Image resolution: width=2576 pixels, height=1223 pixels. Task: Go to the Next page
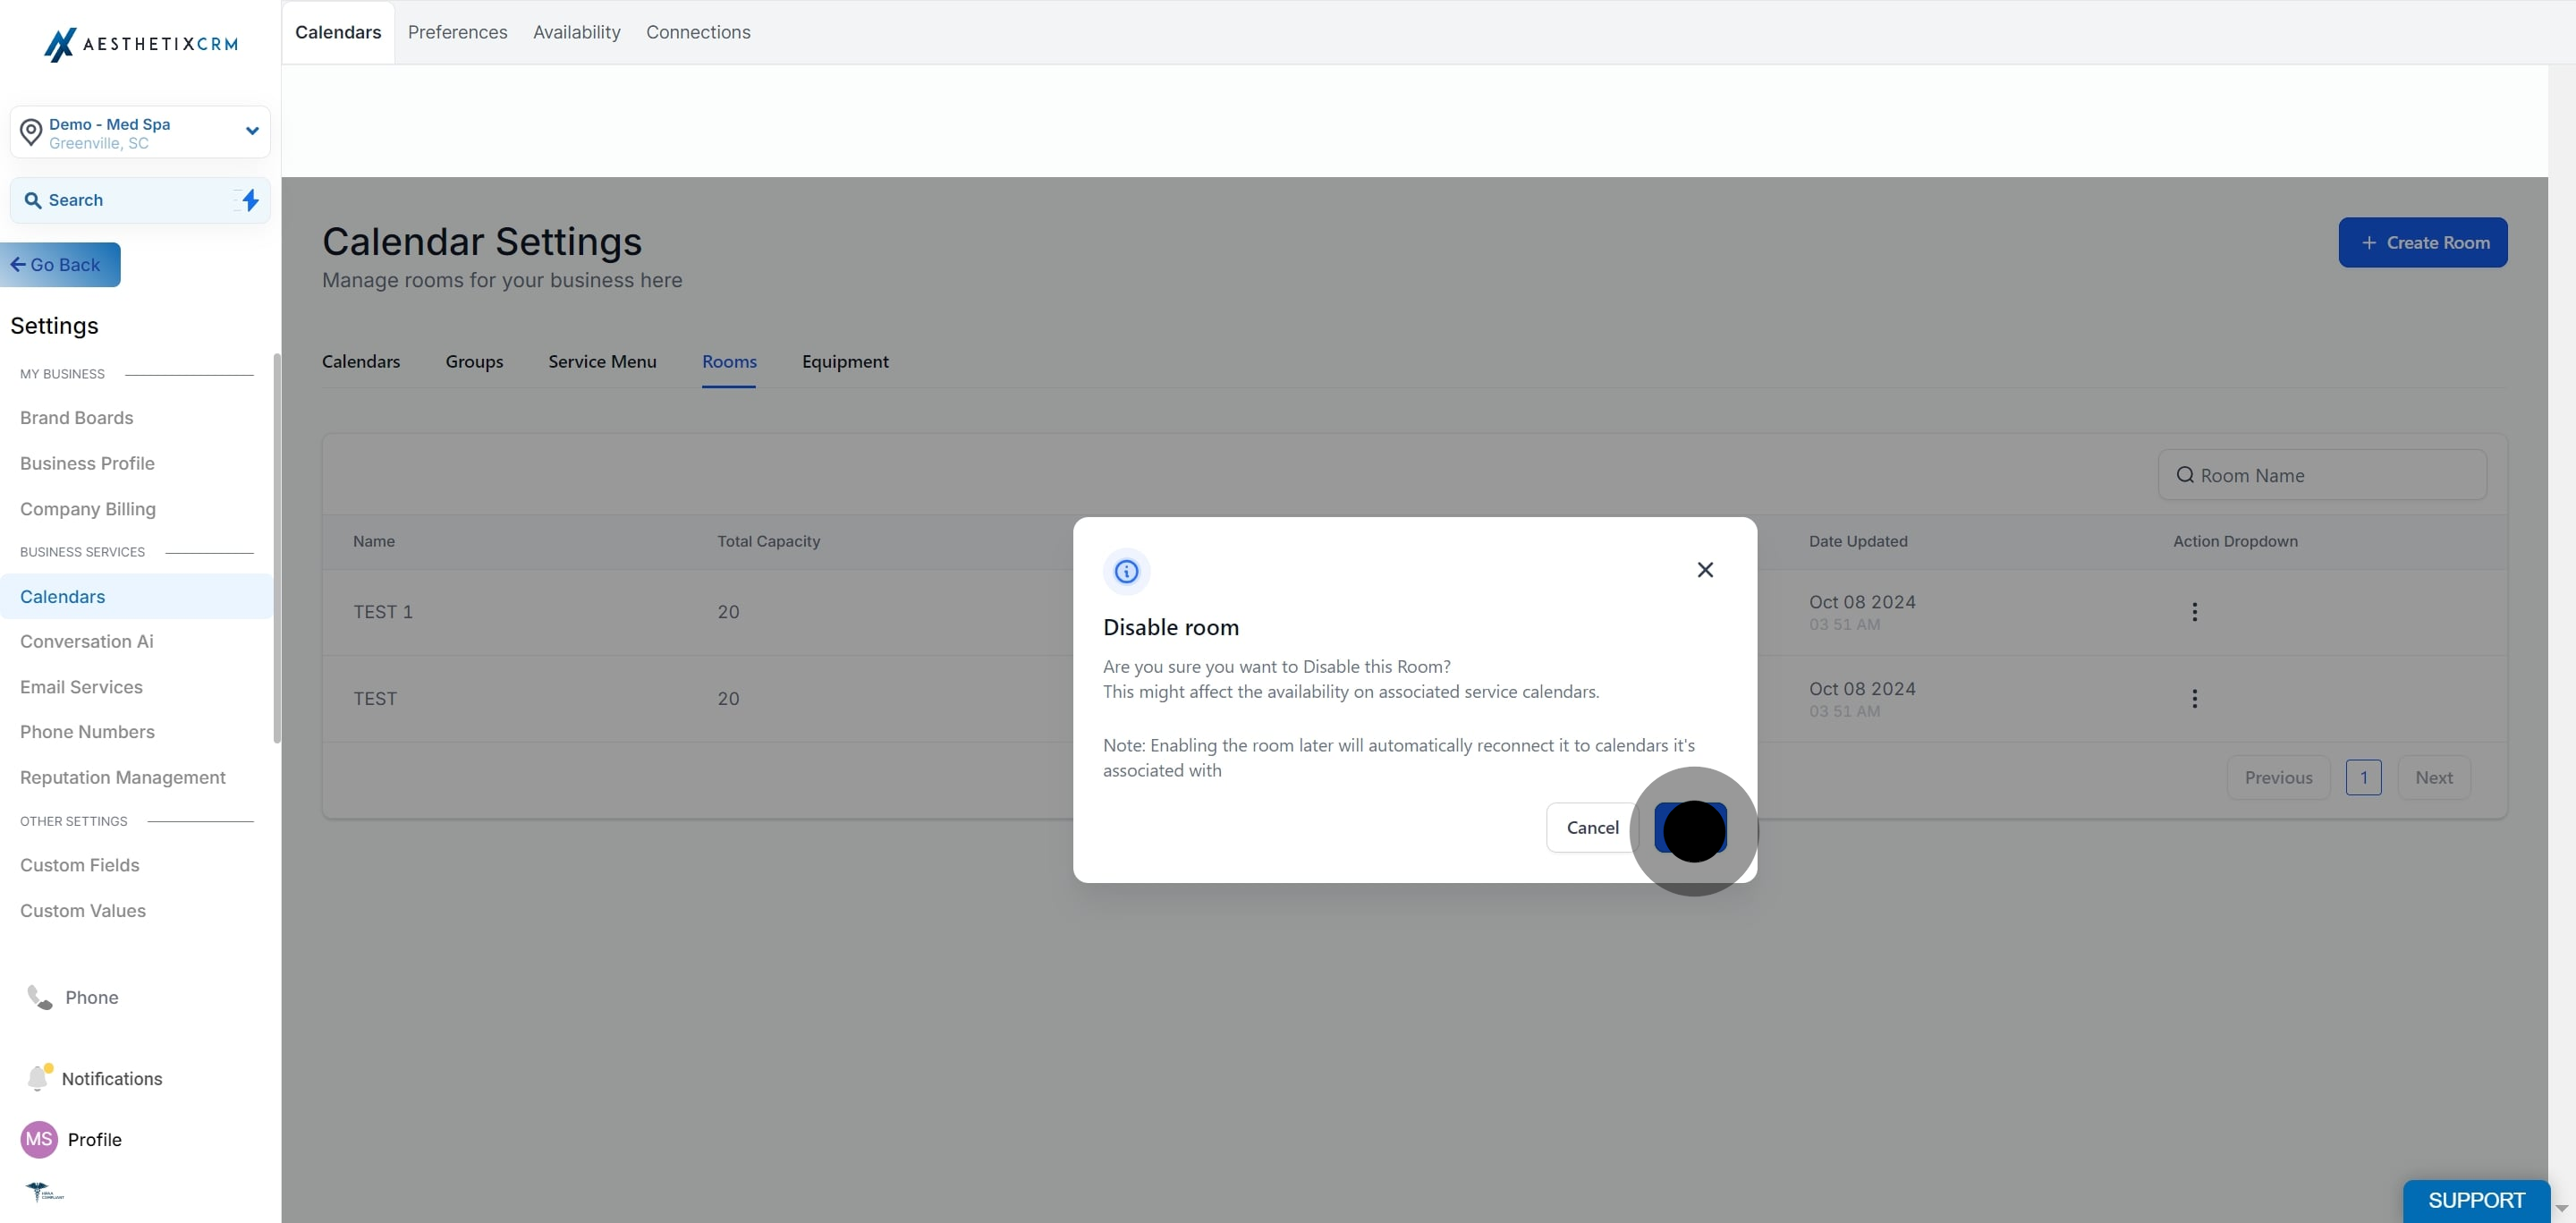coord(2433,778)
